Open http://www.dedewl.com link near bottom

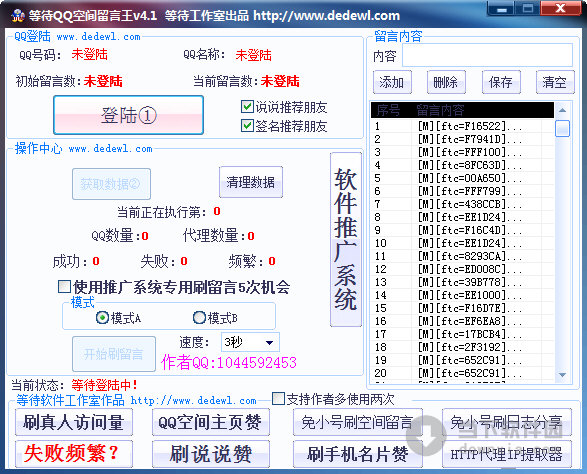pos(194,401)
